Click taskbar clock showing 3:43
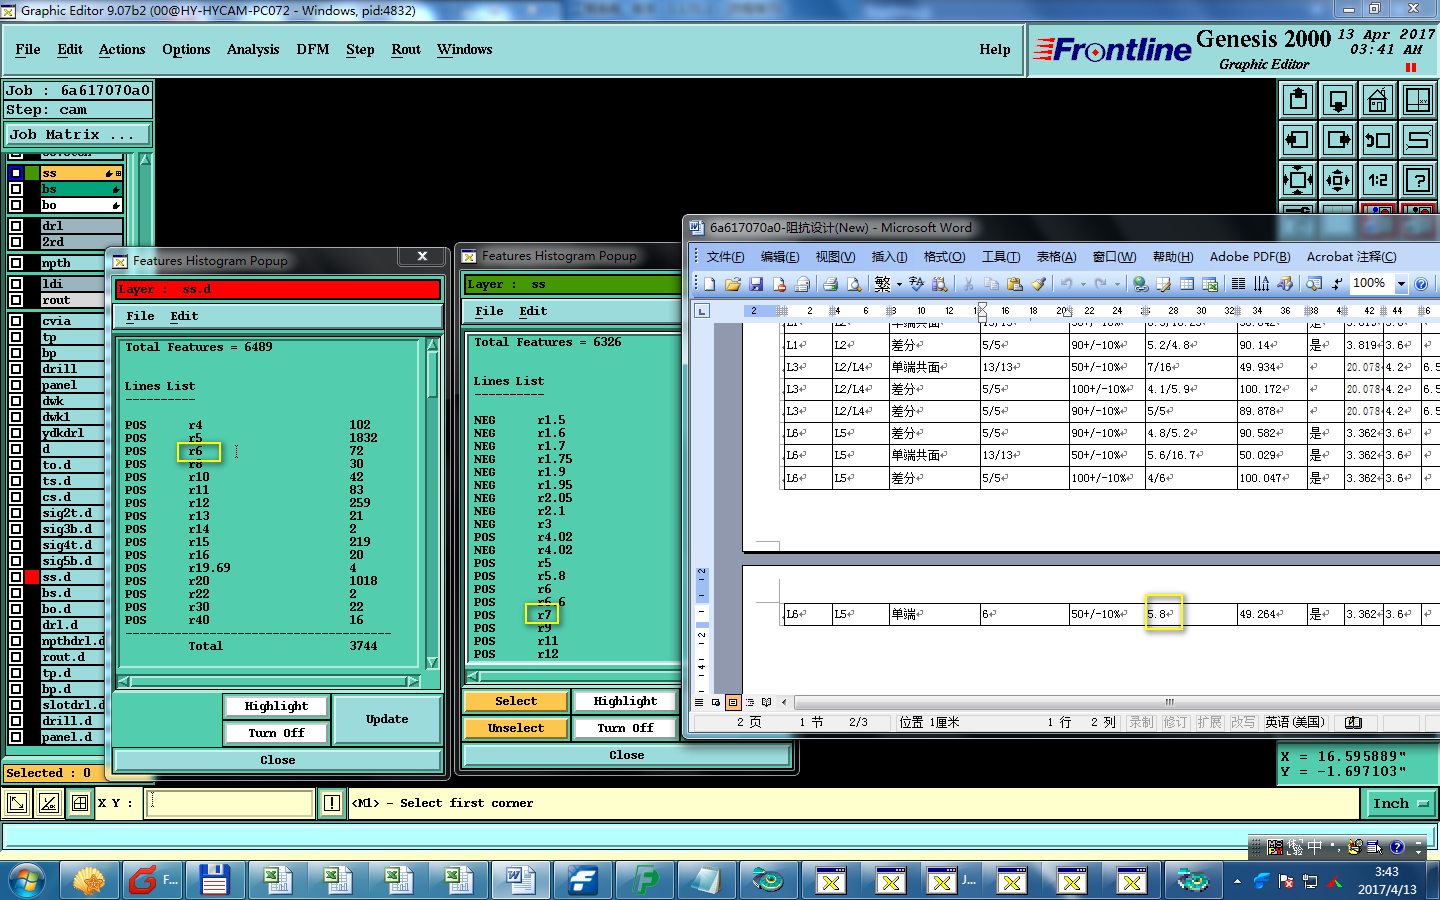 [1387, 880]
